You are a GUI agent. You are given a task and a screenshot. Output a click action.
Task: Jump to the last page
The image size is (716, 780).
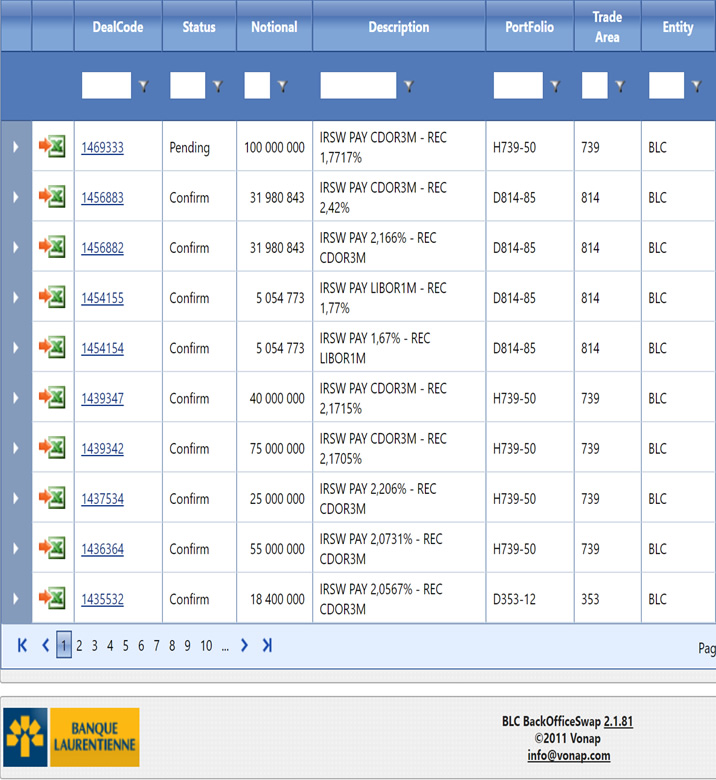pos(267,646)
